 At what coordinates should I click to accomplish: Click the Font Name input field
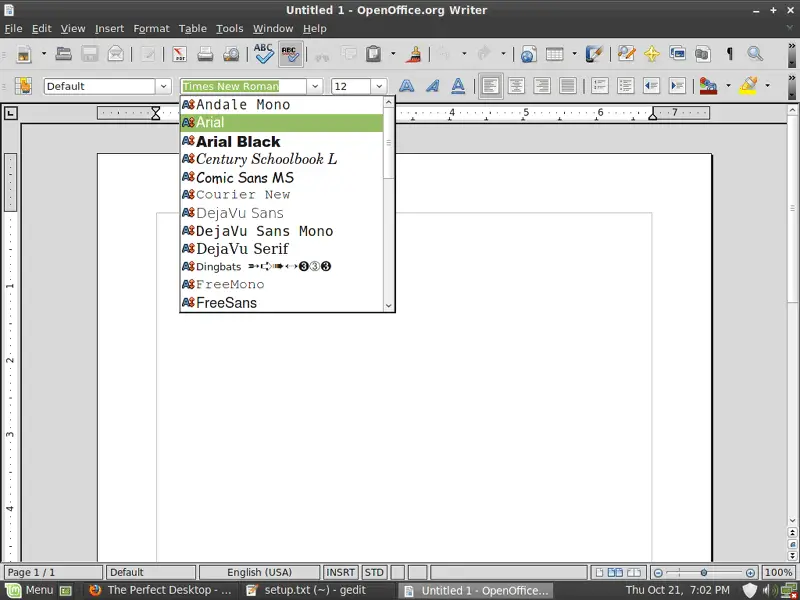(243, 86)
